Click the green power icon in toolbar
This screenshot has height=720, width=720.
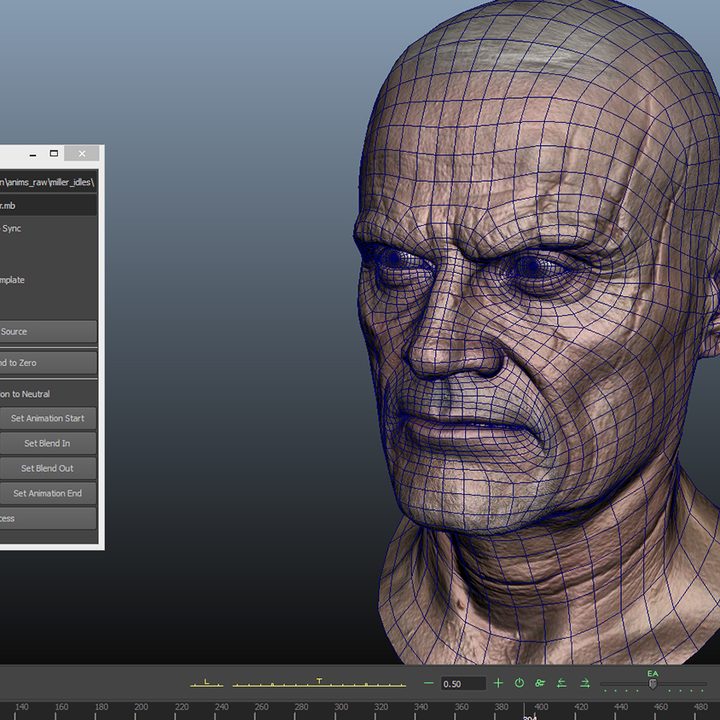[519, 683]
